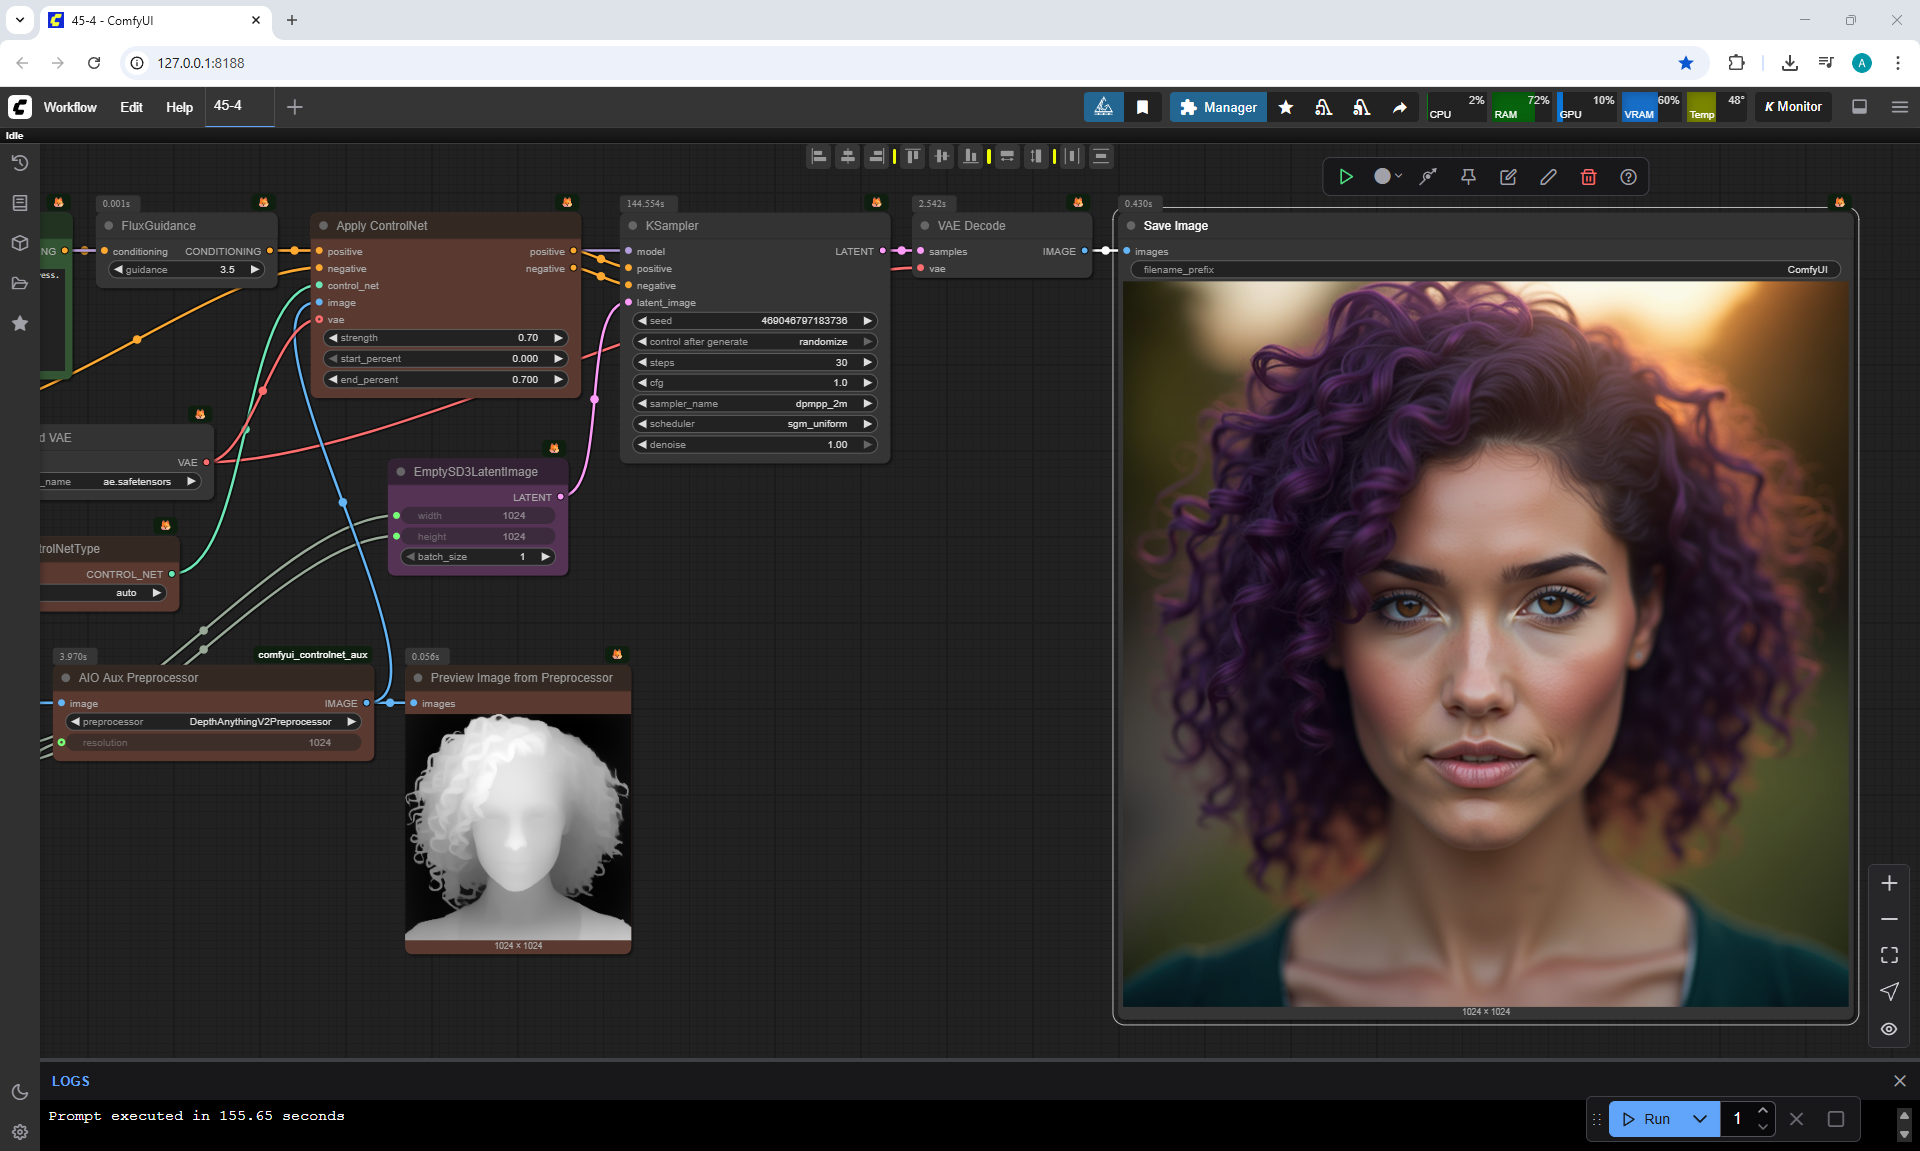Click the fit view icon on canvas
Screen dimensions: 1920x1151
[x=1889, y=955]
